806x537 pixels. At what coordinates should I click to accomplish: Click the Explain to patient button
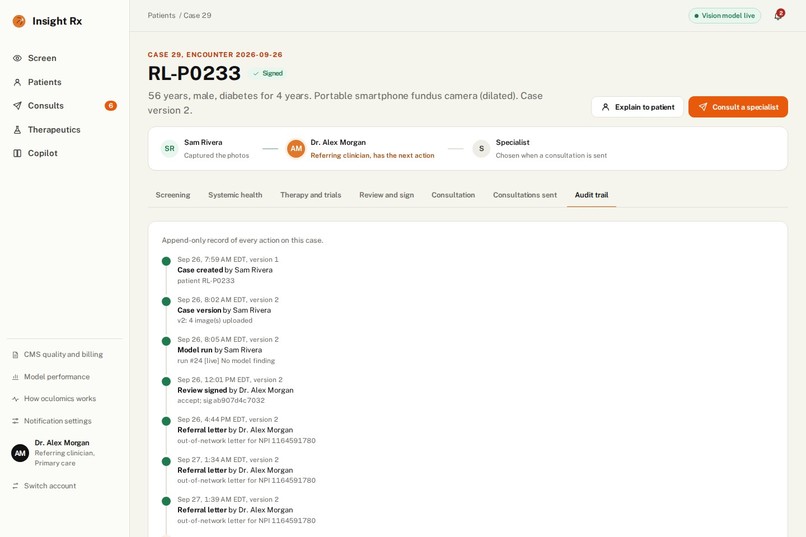pos(637,107)
